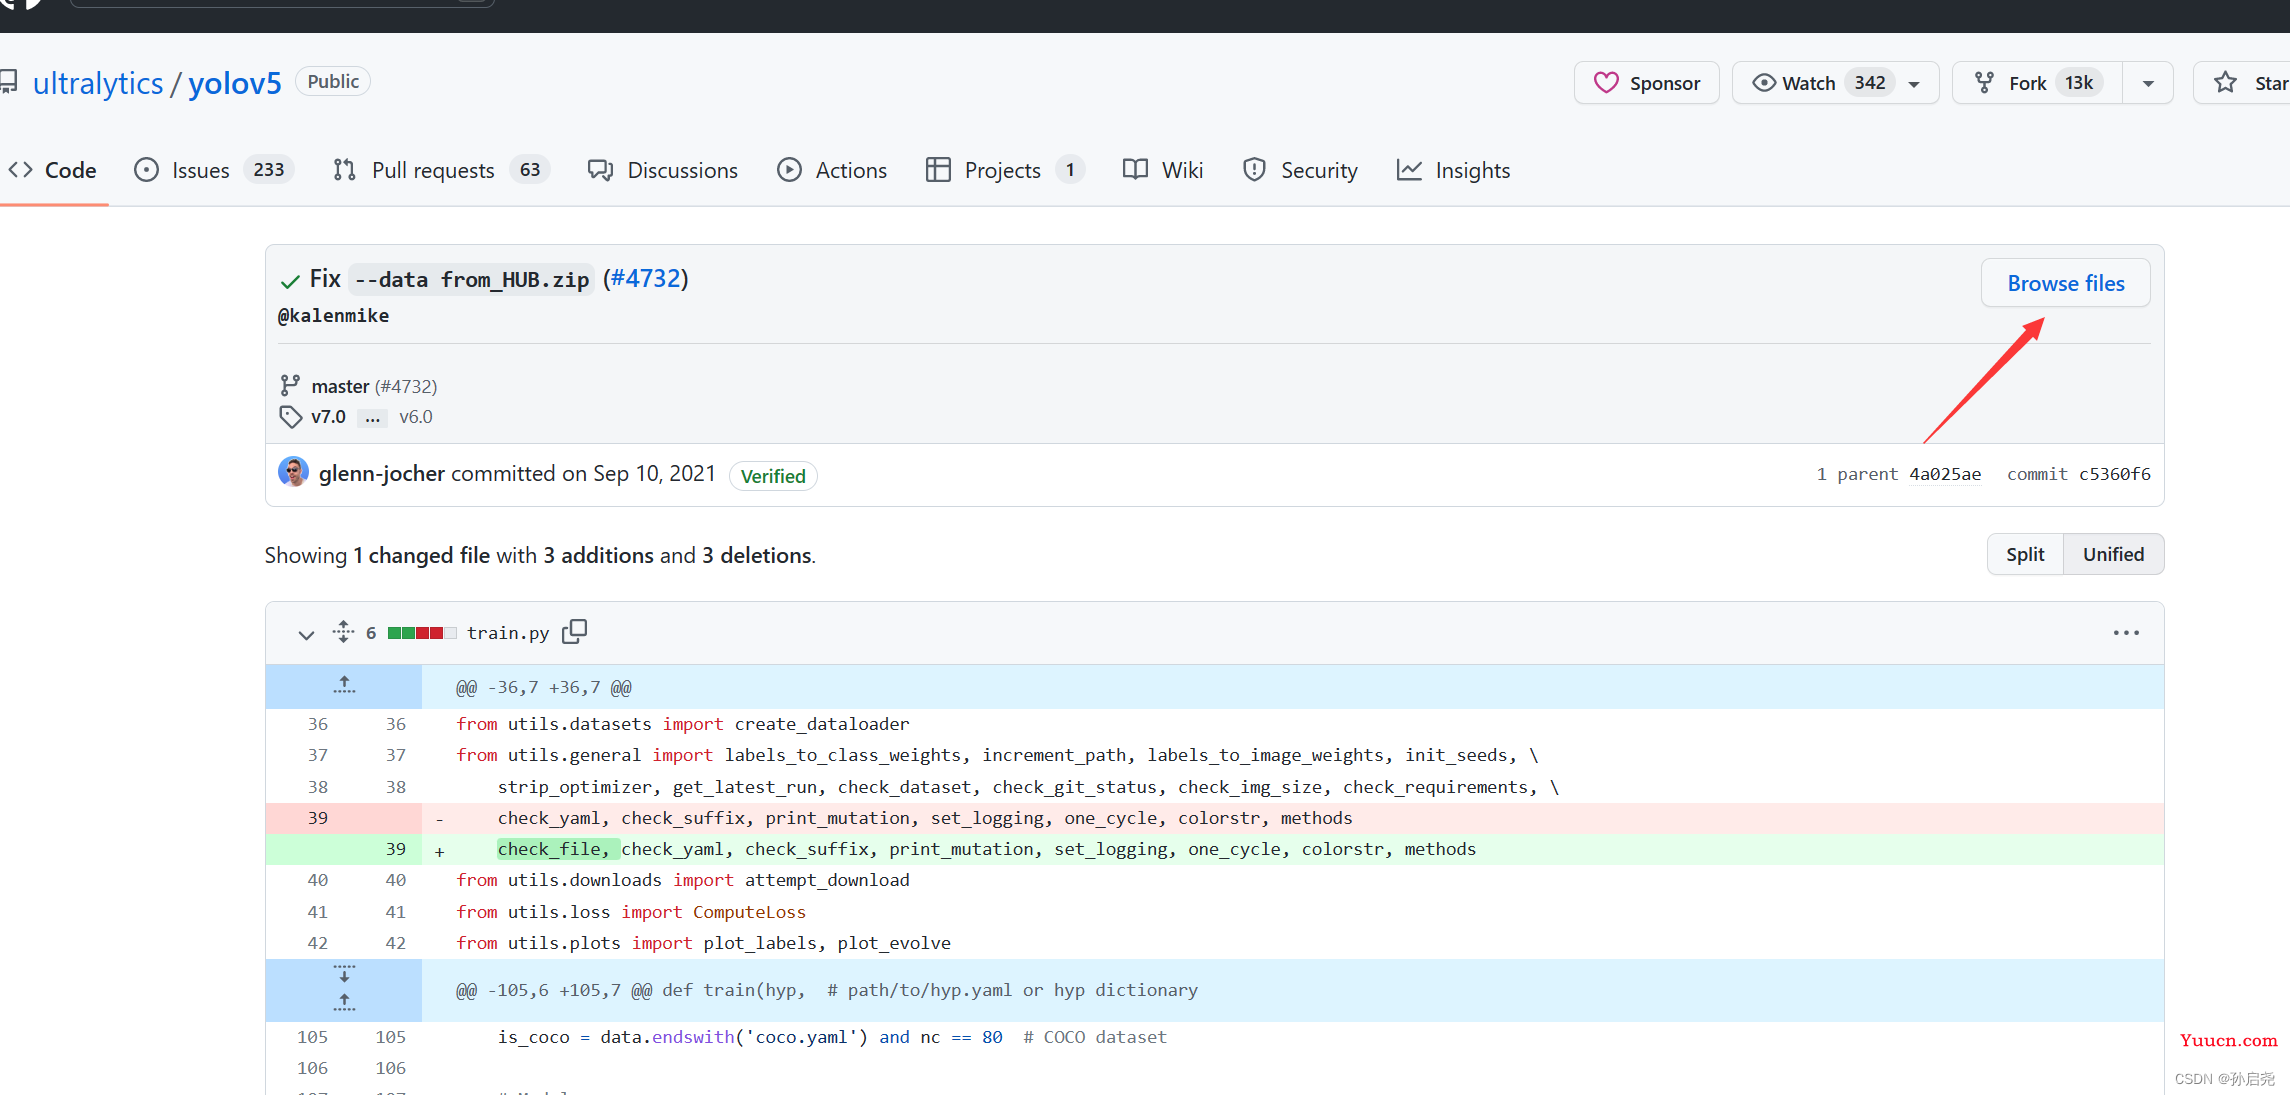
Task: Open the Security tab
Action: (x=1300, y=170)
